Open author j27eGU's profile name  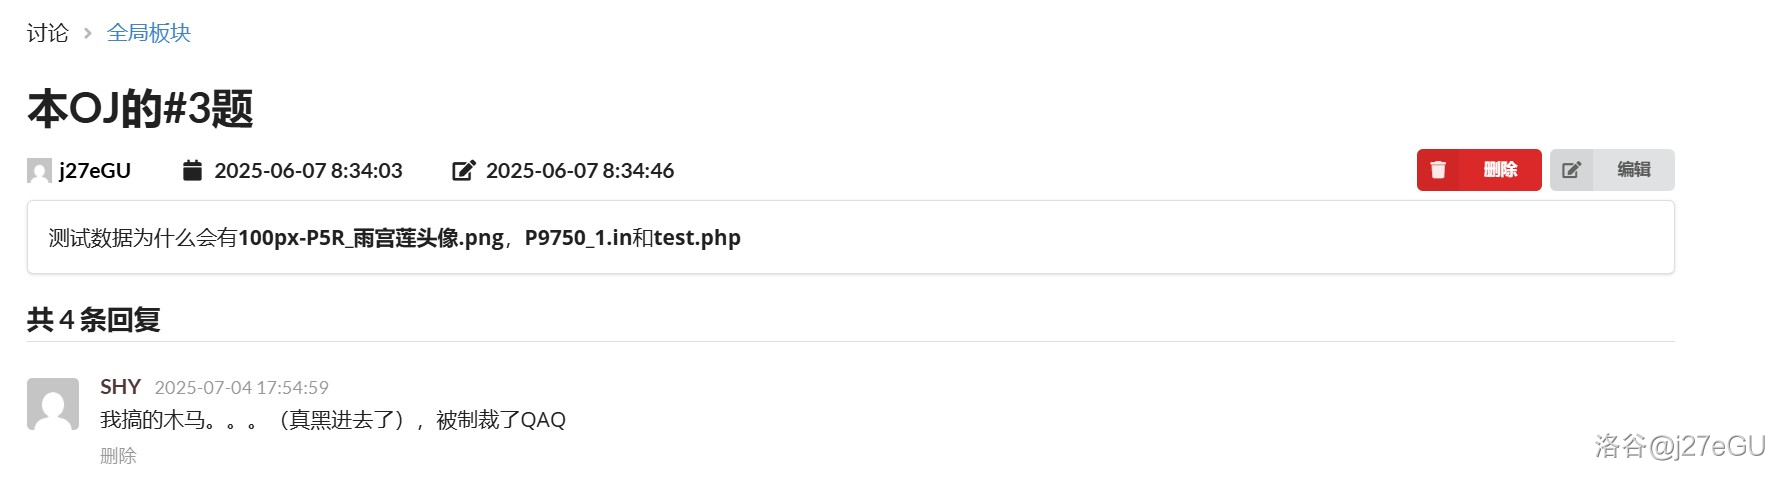click(95, 171)
